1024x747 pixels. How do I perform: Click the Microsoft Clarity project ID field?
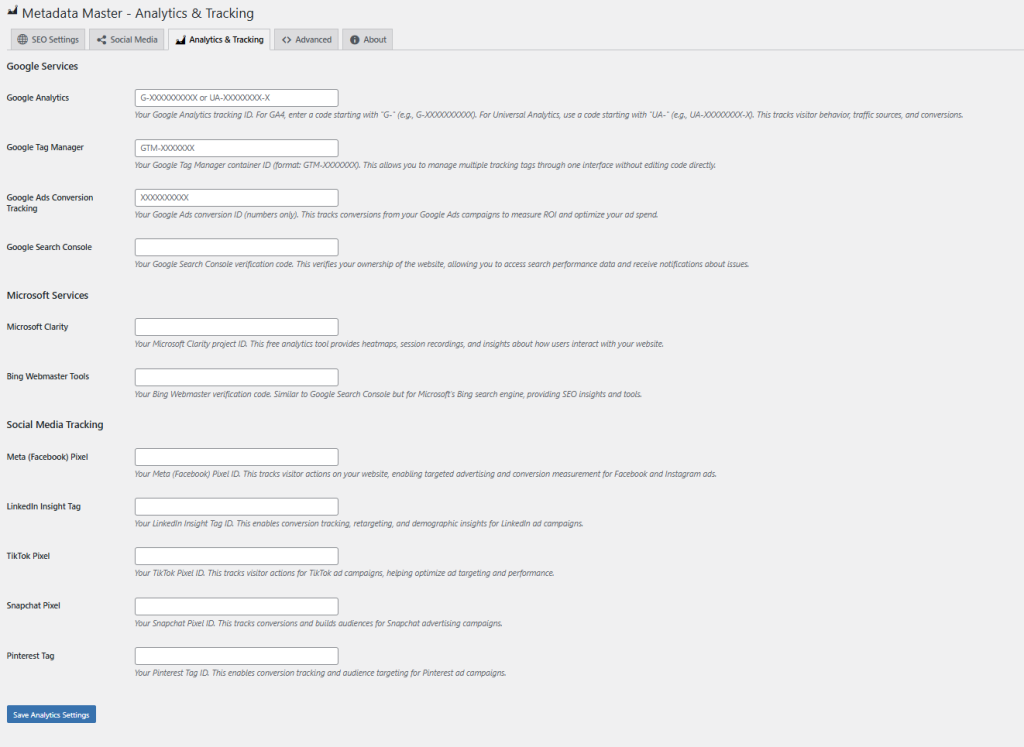[x=236, y=326]
